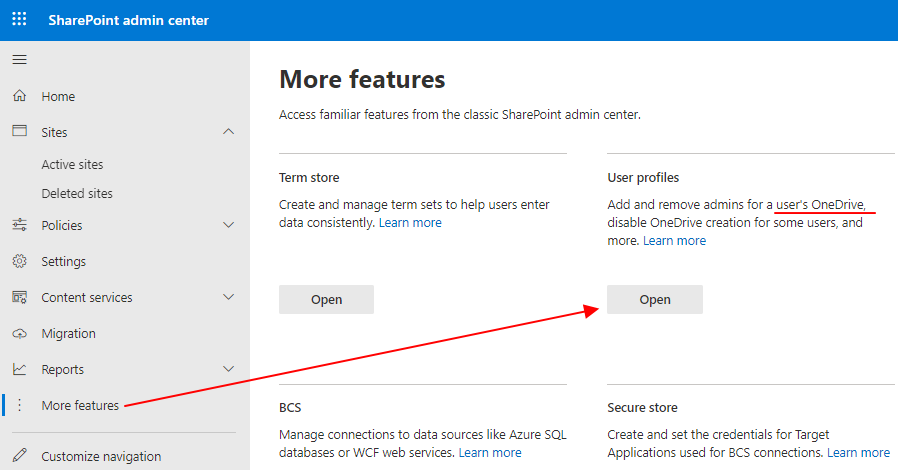
Task: Open the User profiles feature
Action: pos(655,299)
